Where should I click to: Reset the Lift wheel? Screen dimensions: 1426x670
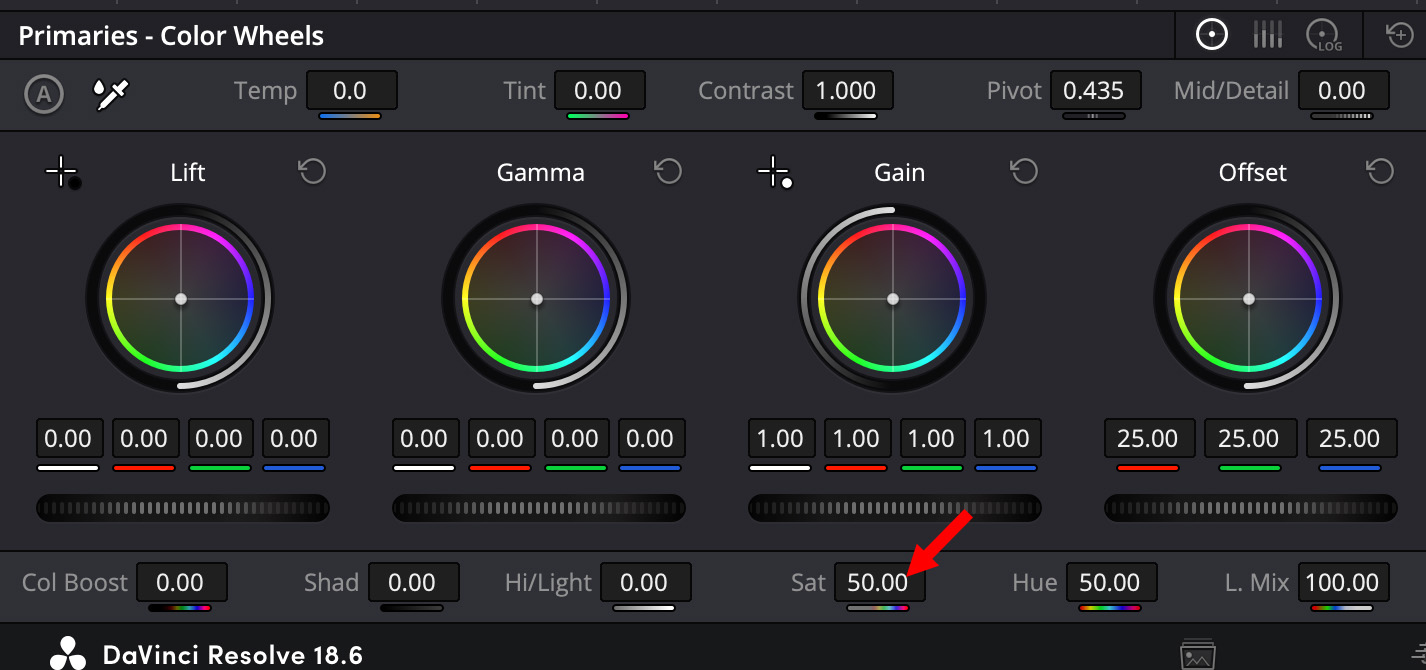(312, 171)
